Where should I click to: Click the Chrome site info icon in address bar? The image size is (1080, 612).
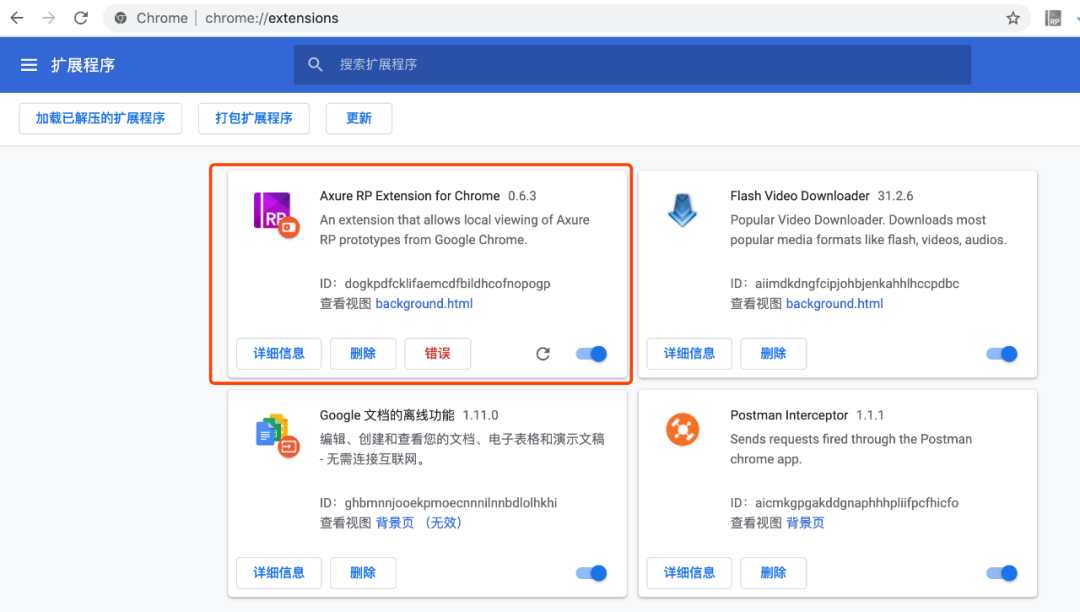pyautogui.click(x=121, y=18)
